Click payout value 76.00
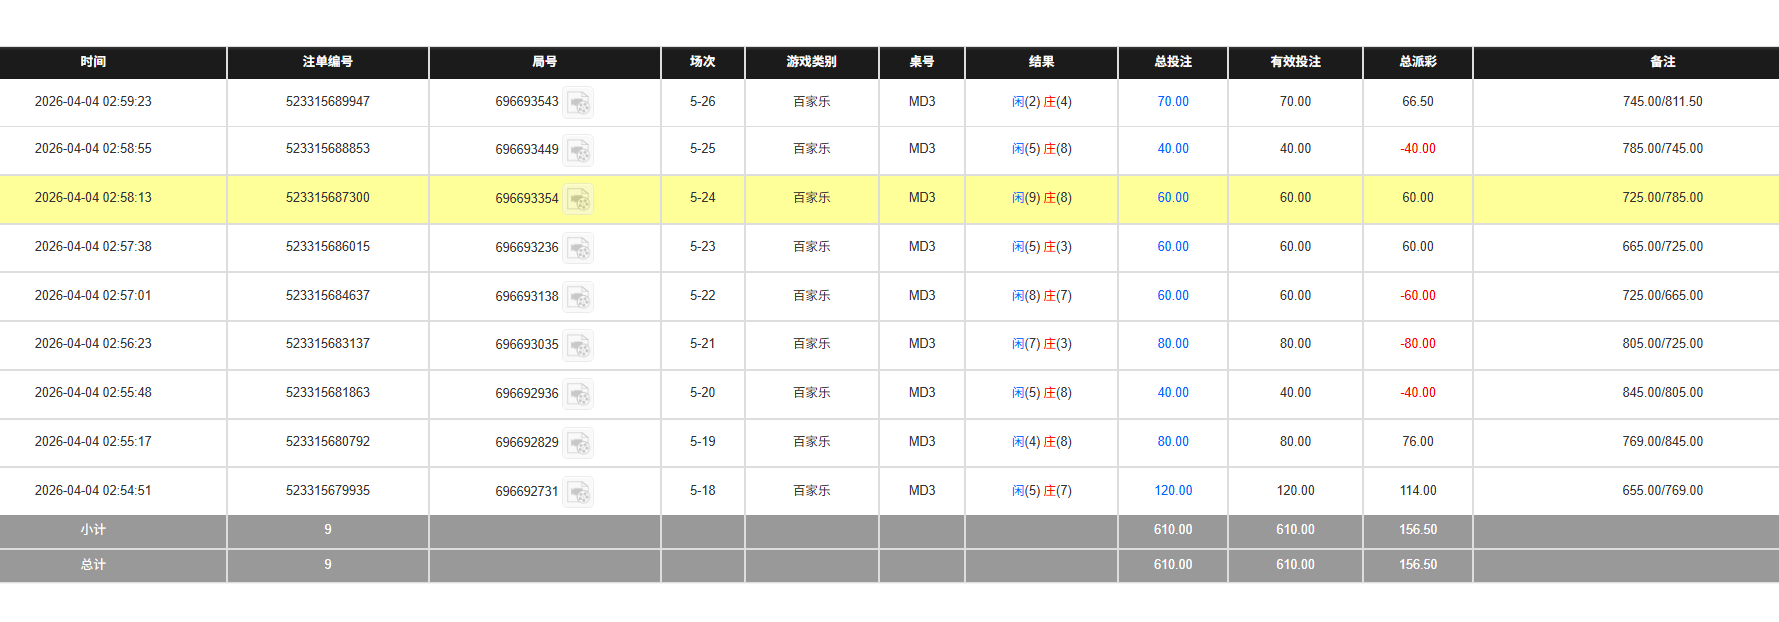 1418,442
